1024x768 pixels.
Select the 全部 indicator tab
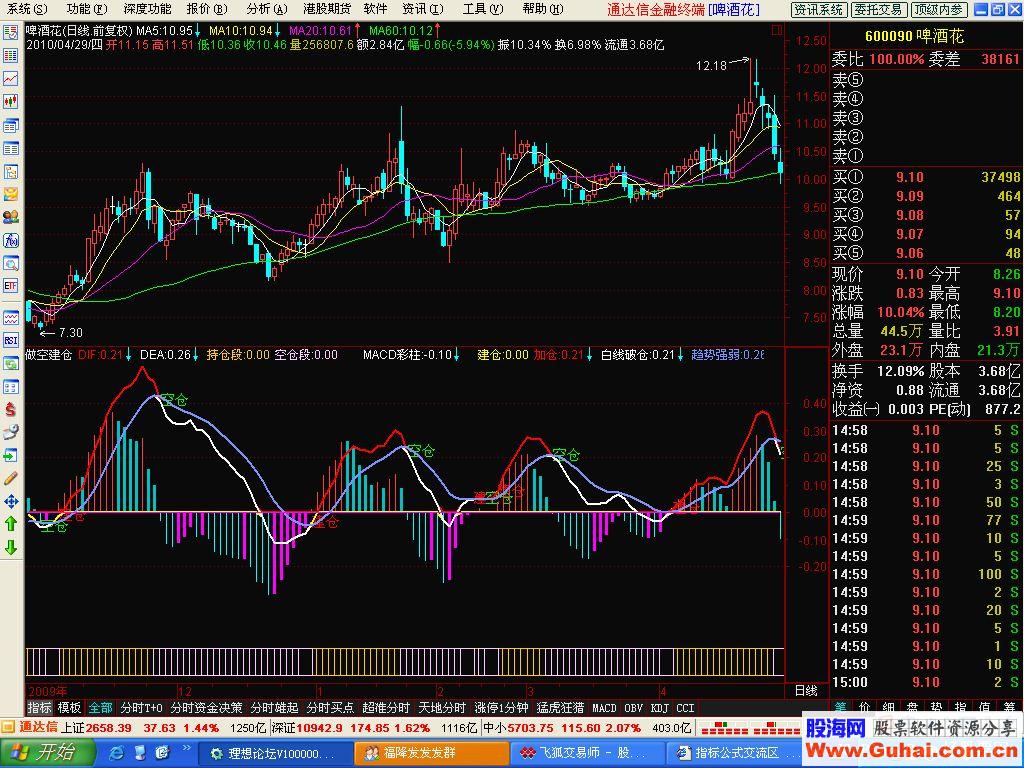point(101,708)
